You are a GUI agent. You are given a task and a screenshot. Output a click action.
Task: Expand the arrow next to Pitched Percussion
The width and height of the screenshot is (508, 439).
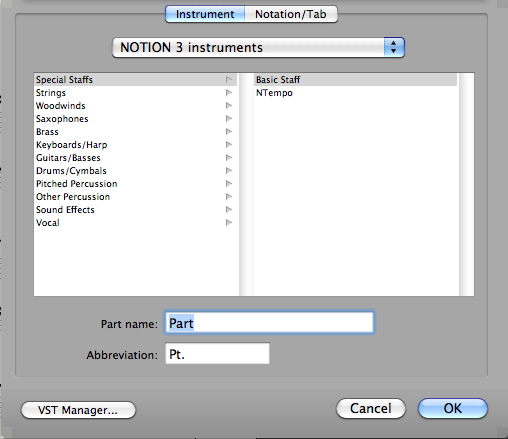[x=229, y=184]
